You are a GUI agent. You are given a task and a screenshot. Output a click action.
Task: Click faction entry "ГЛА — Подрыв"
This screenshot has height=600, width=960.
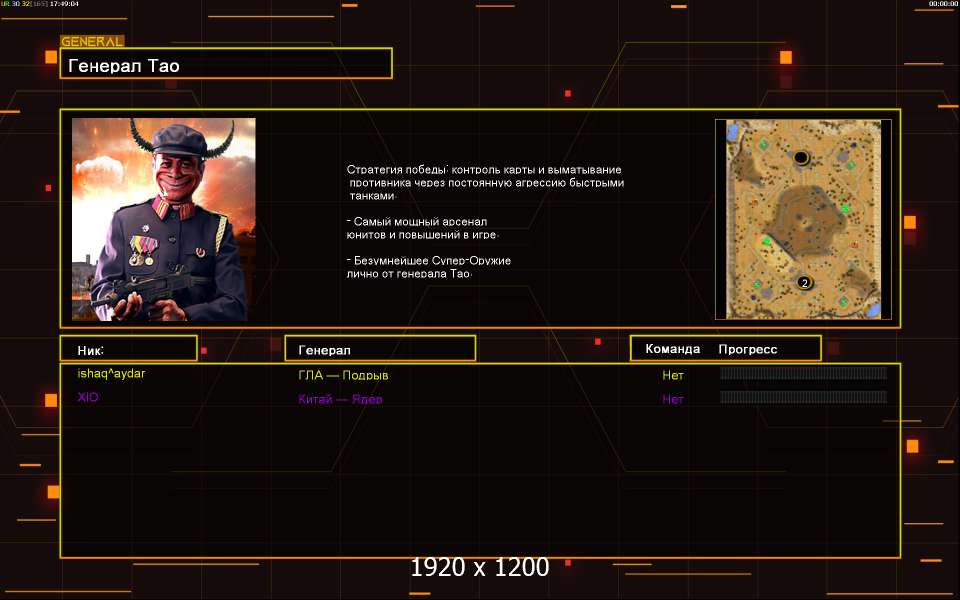[x=343, y=375]
